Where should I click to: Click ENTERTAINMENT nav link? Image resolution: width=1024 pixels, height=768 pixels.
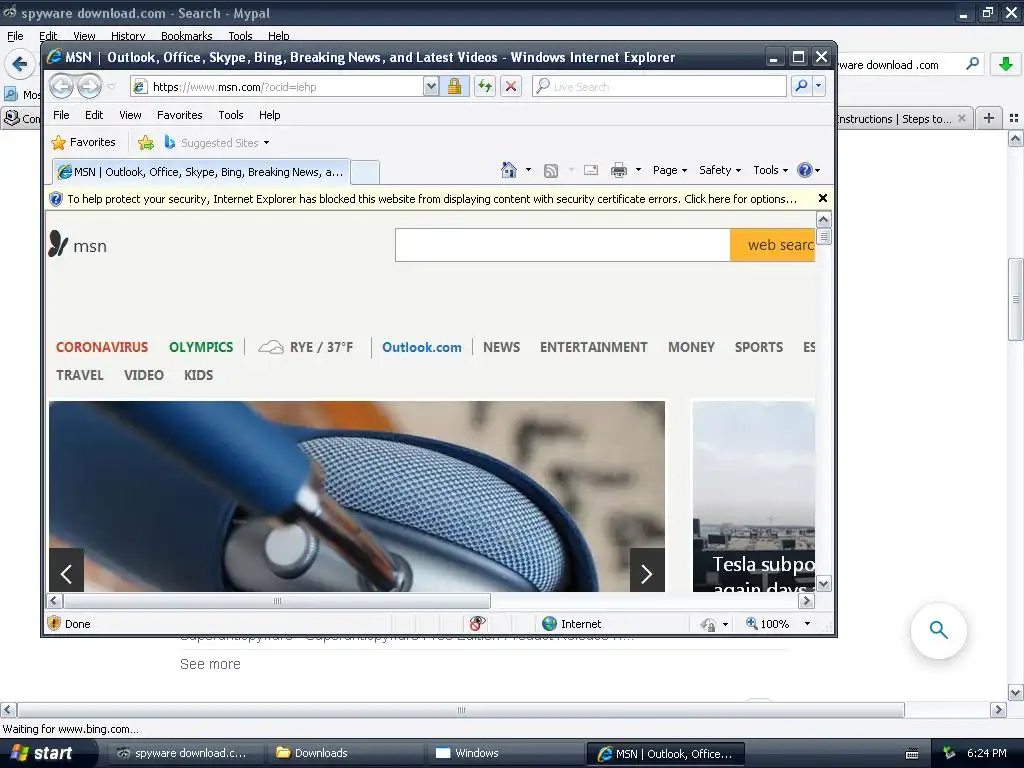pyautogui.click(x=594, y=347)
